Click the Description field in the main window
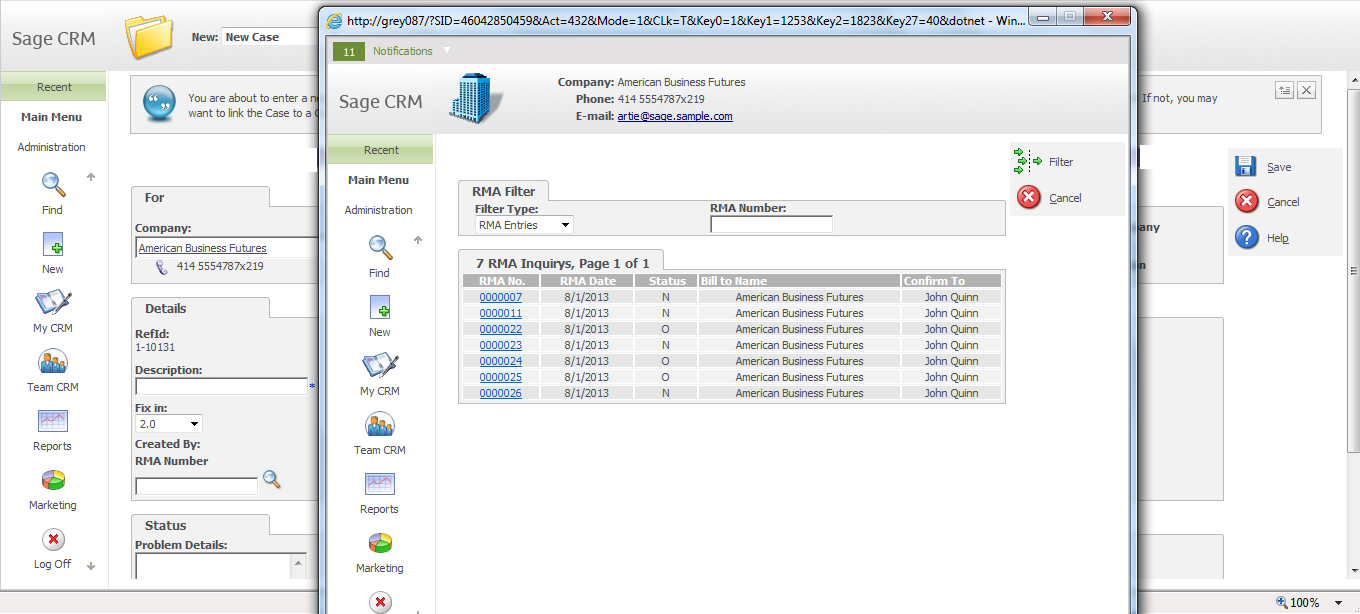 pyautogui.click(x=221, y=386)
